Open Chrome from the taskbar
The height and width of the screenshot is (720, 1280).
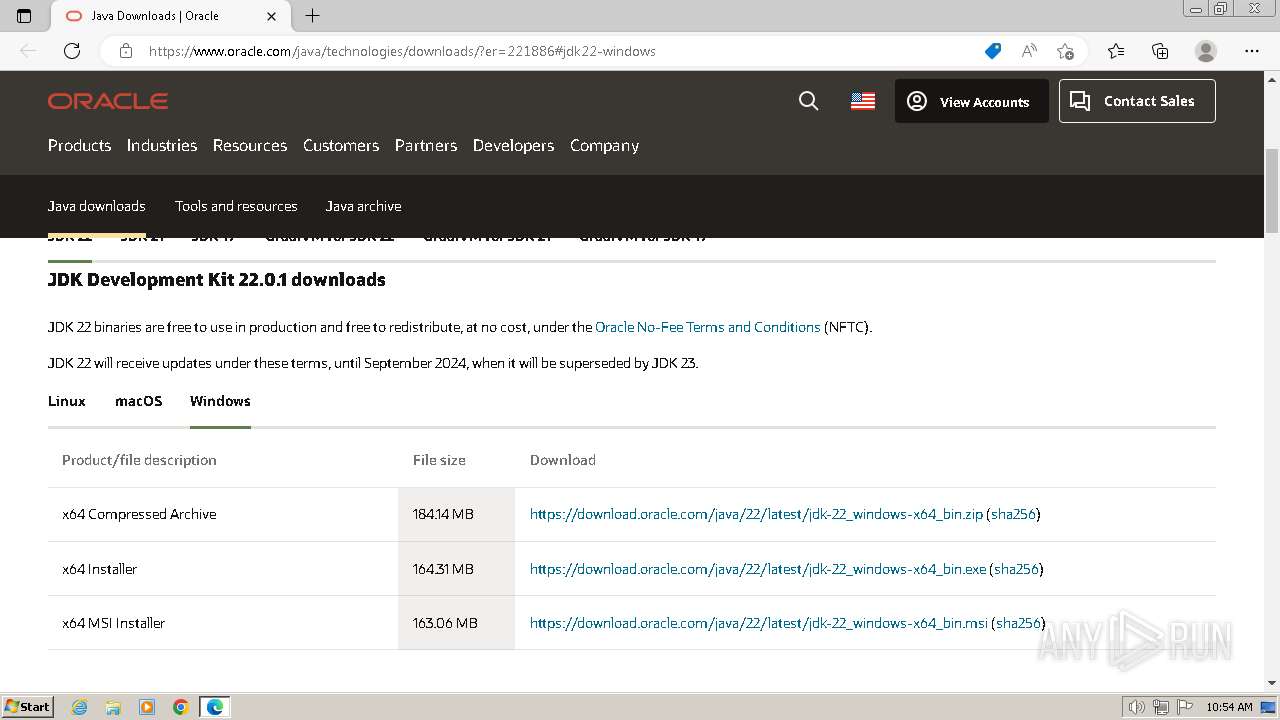tap(181, 707)
